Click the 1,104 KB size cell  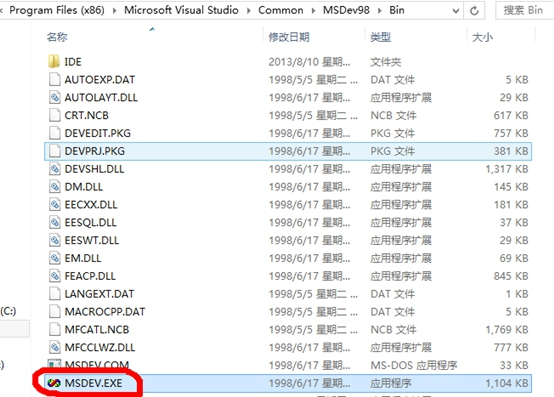click(x=507, y=383)
